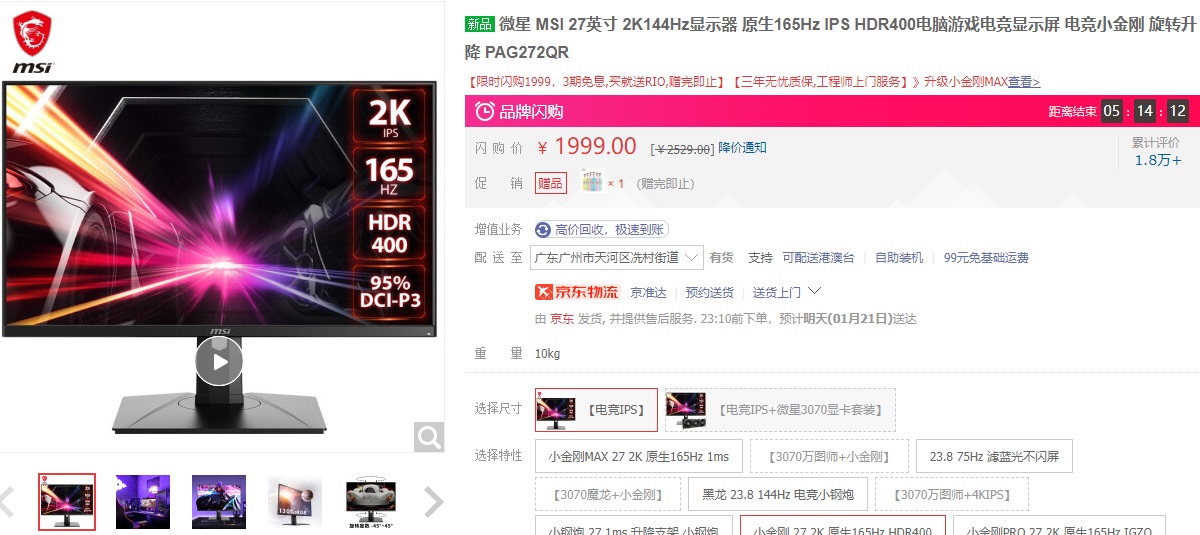Show next thumbnails with the right arrow
The width and height of the screenshot is (1200, 535).
coord(433,501)
